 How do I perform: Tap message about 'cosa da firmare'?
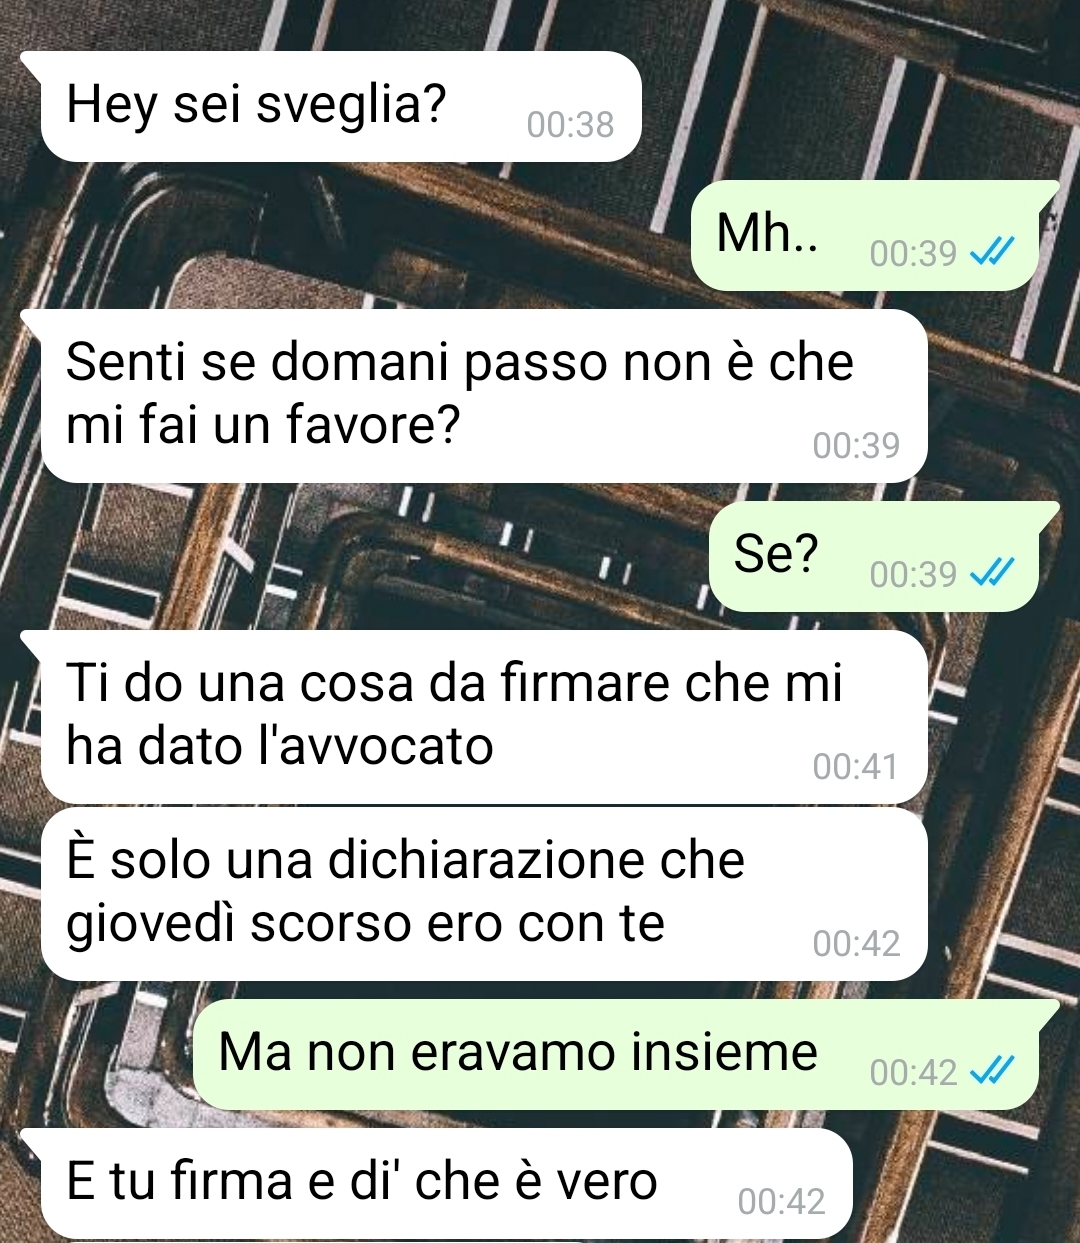[483, 716]
